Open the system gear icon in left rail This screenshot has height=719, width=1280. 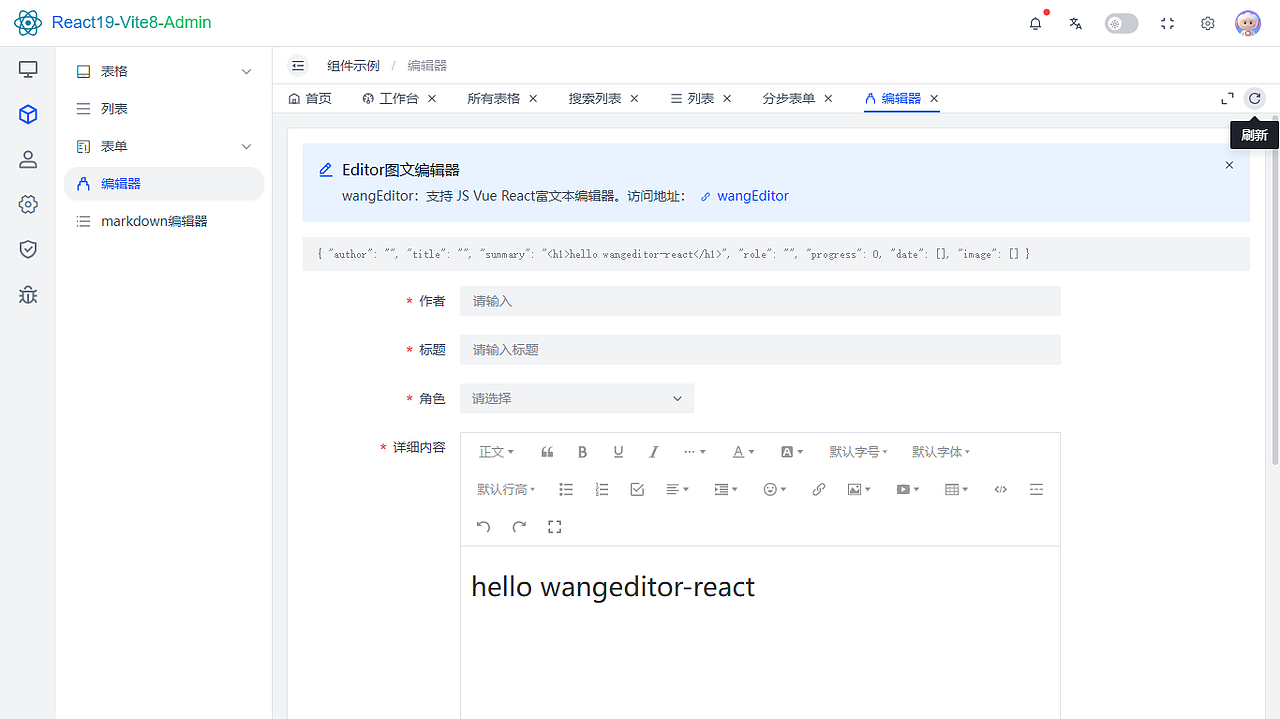tap(28, 204)
